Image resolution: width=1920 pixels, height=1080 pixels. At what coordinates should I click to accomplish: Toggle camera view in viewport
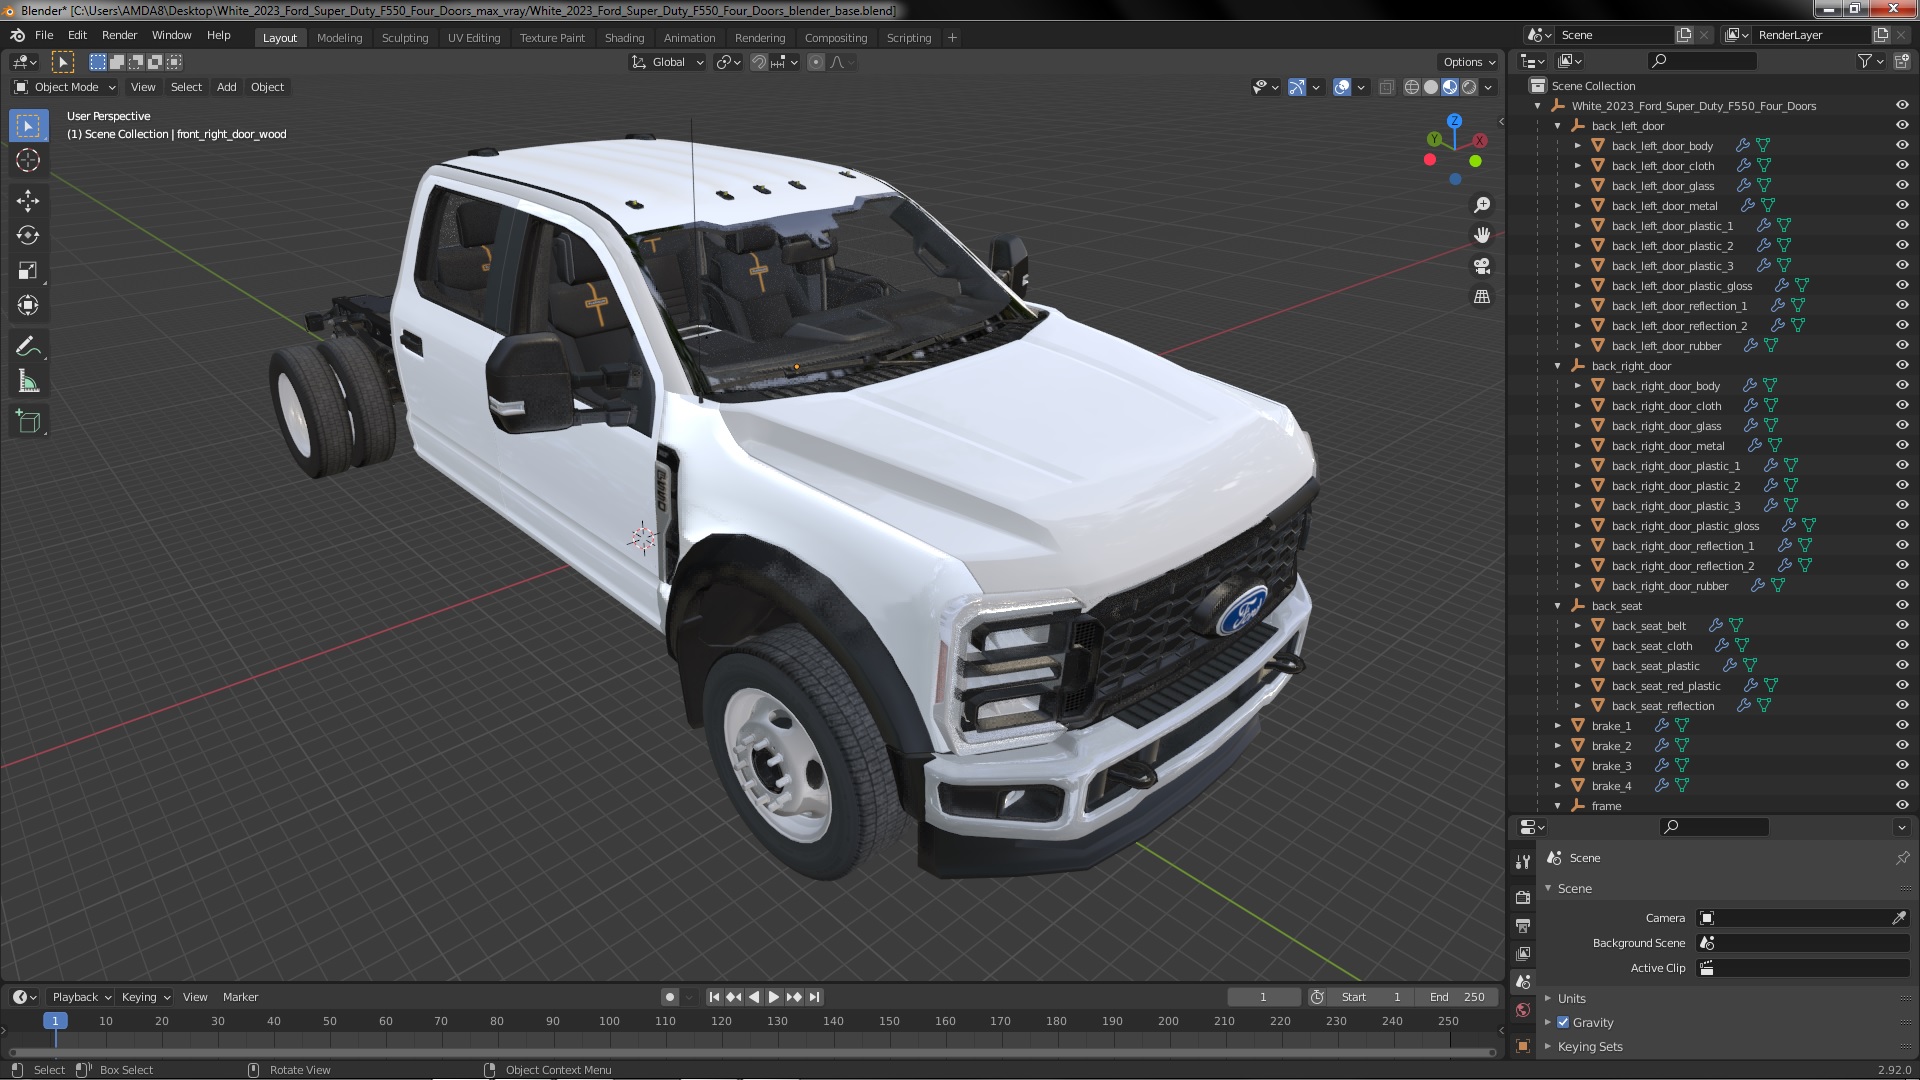[x=1482, y=266]
